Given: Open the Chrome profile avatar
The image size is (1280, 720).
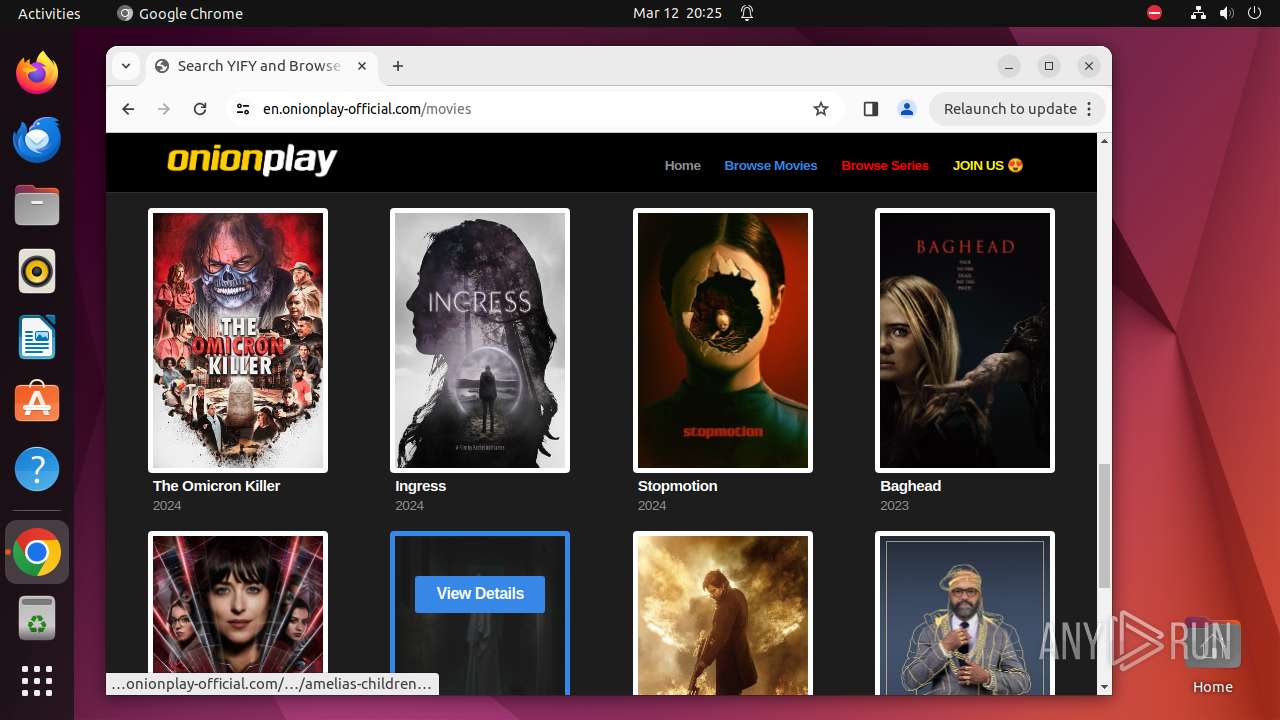Looking at the screenshot, I should point(907,109).
